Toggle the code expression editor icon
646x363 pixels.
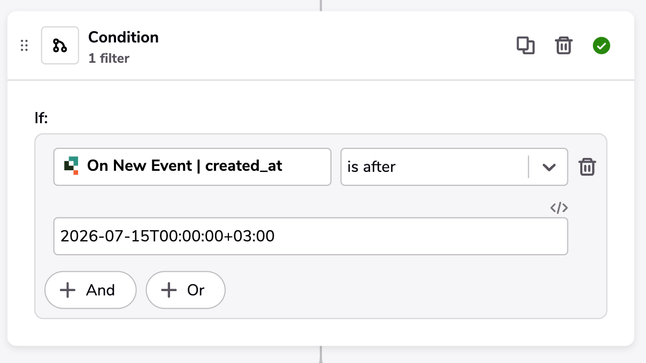[x=559, y=208]
